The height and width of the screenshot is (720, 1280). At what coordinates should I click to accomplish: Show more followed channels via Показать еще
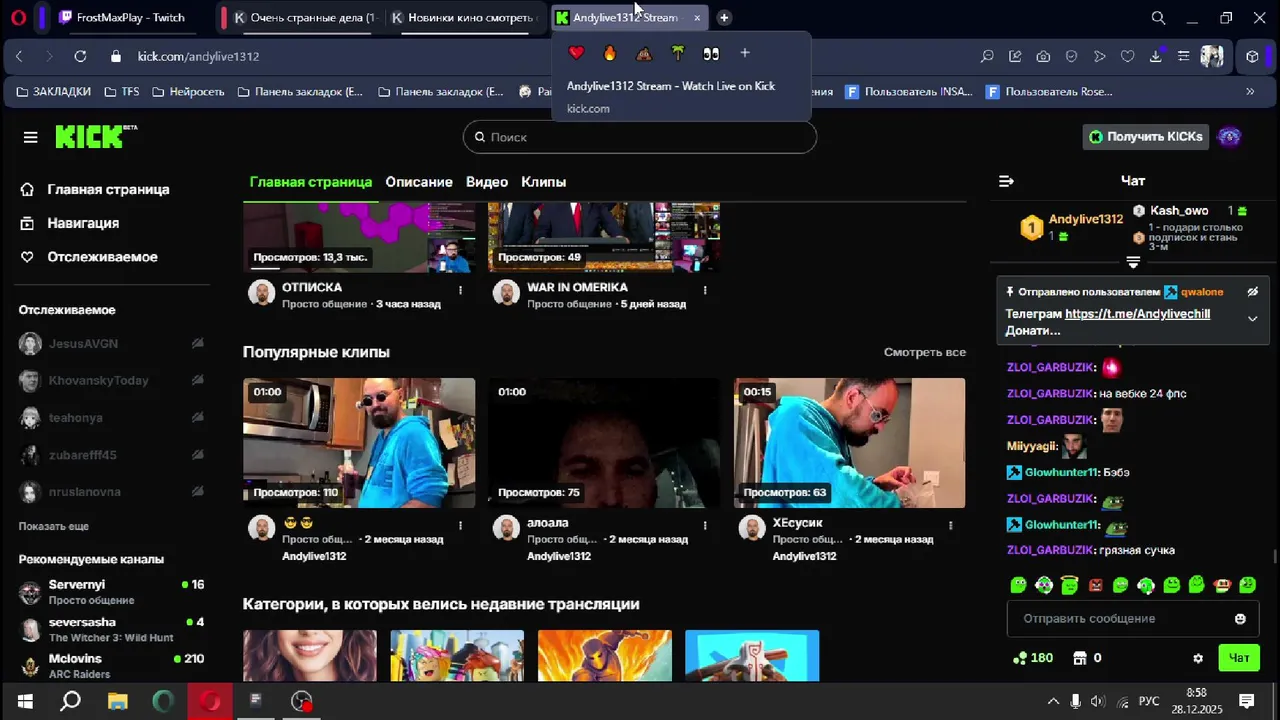coord(54,526)
